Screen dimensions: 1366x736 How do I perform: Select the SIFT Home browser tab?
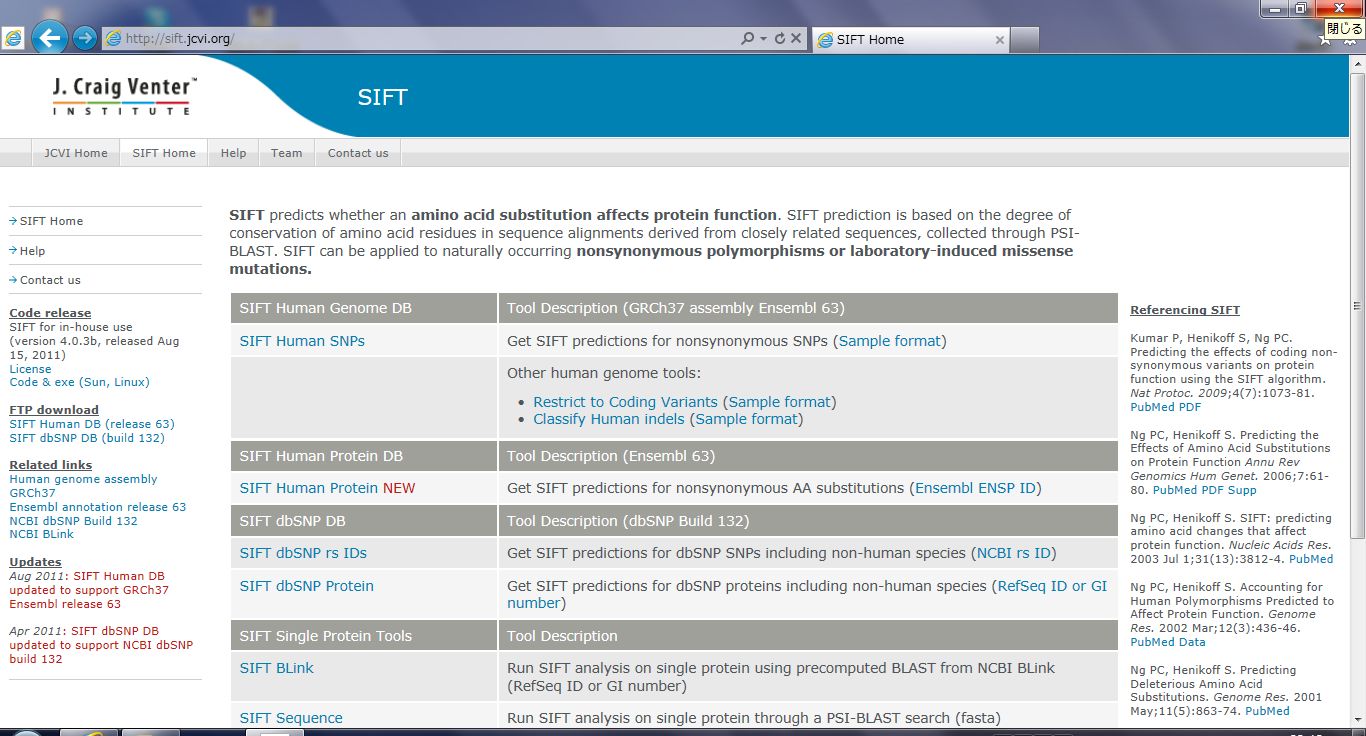[x=911, y=40]
